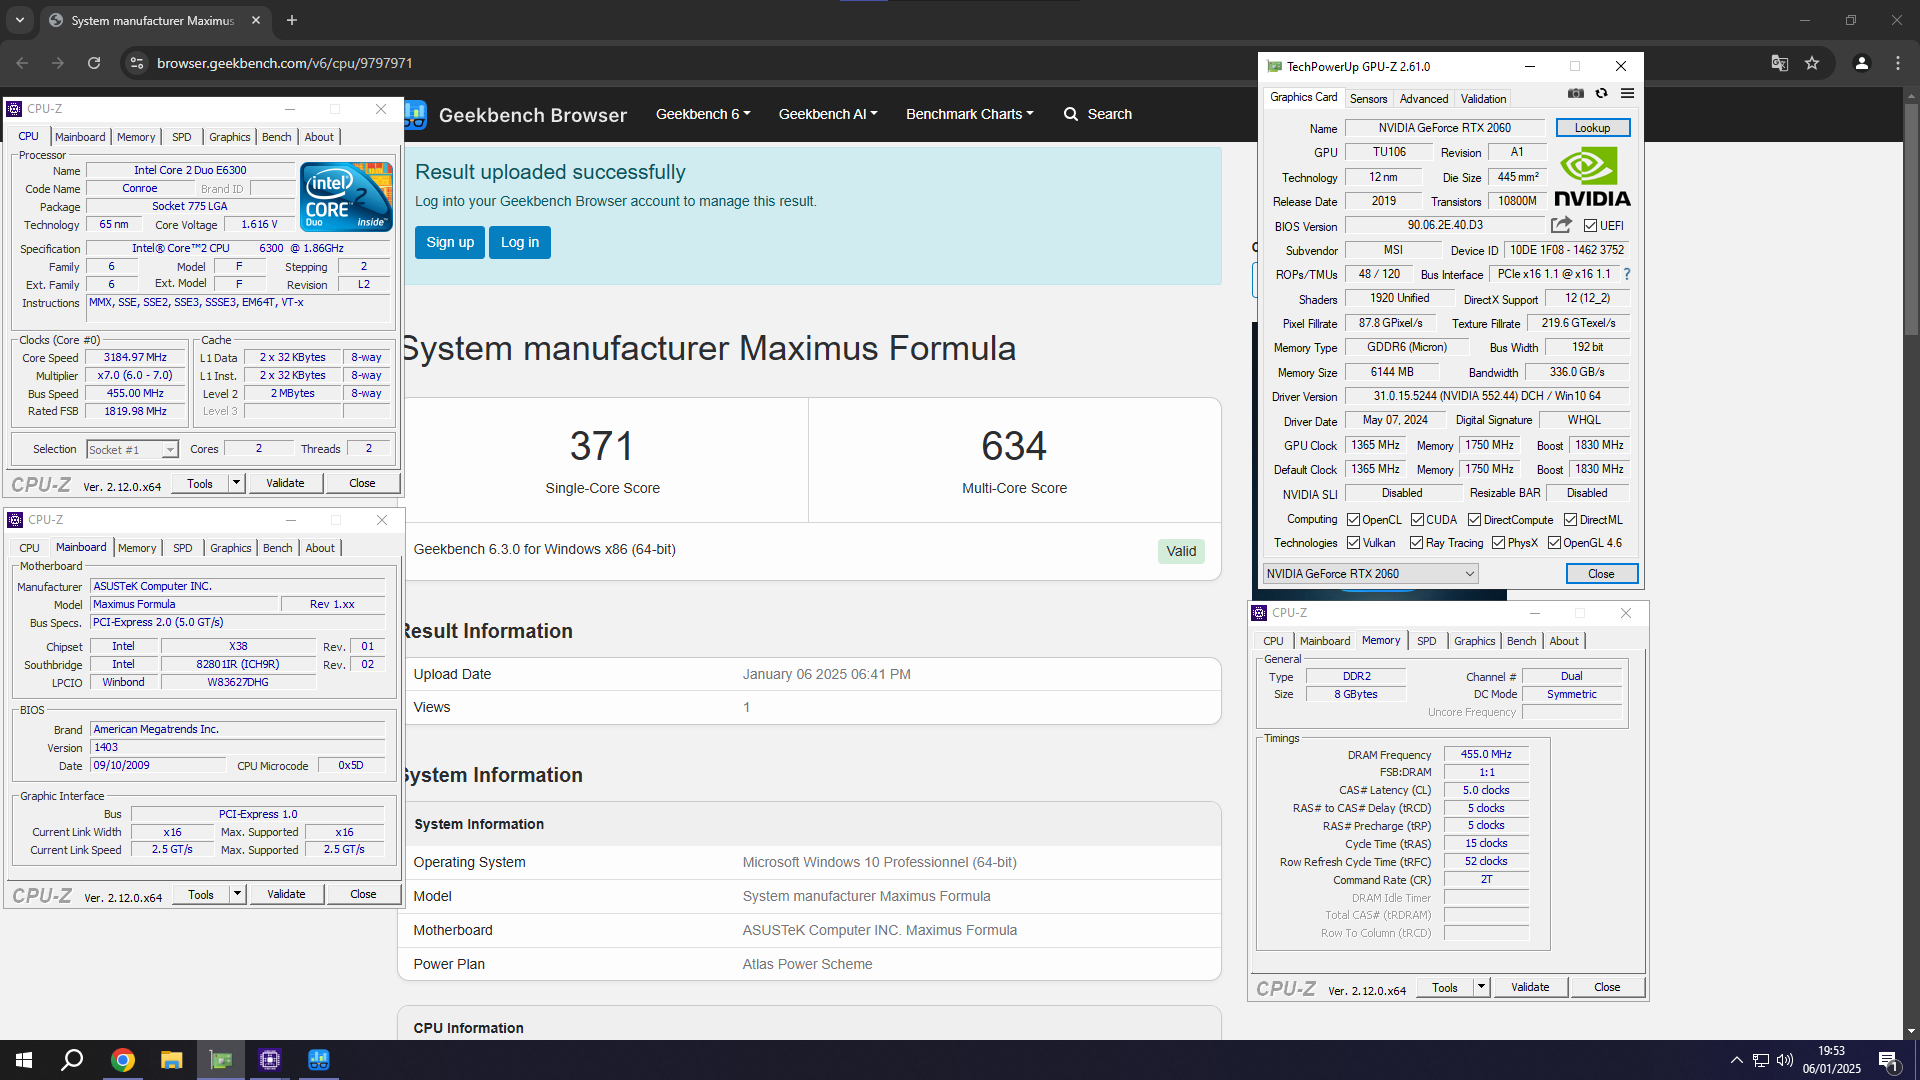
Task: Click the translate page icon in address bar
Action: 1779,63
